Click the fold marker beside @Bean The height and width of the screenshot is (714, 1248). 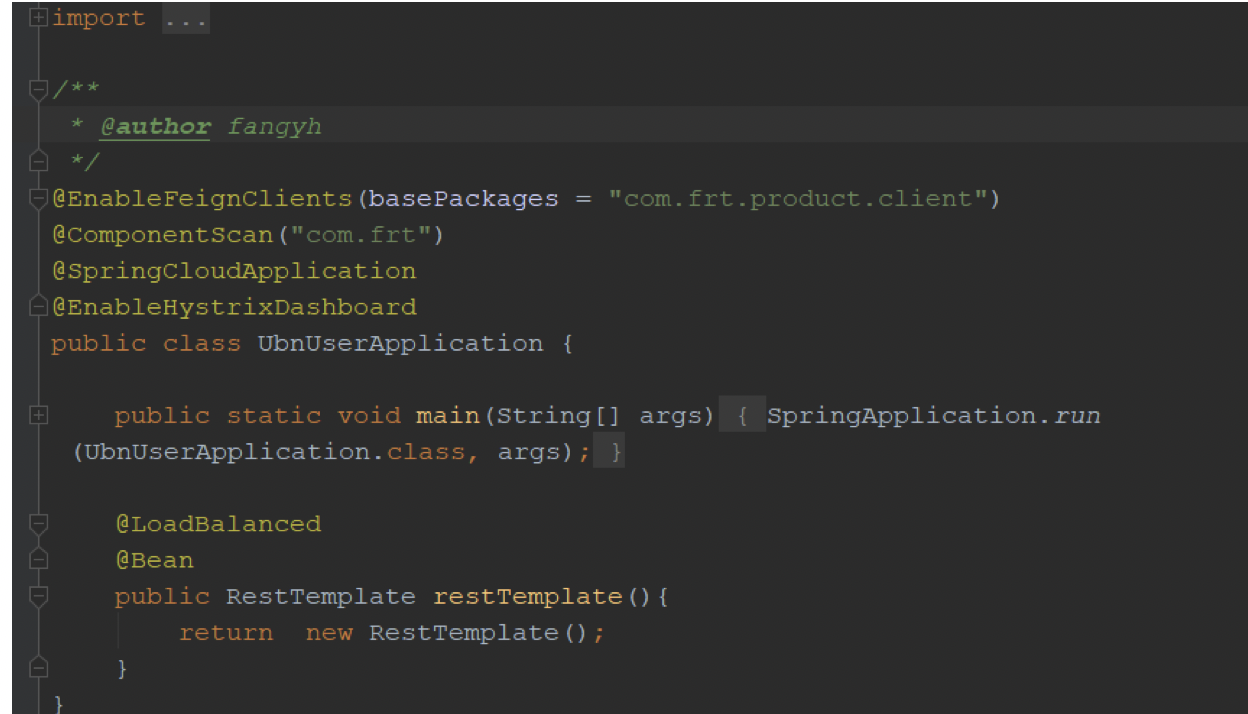(x=37, y=559)
